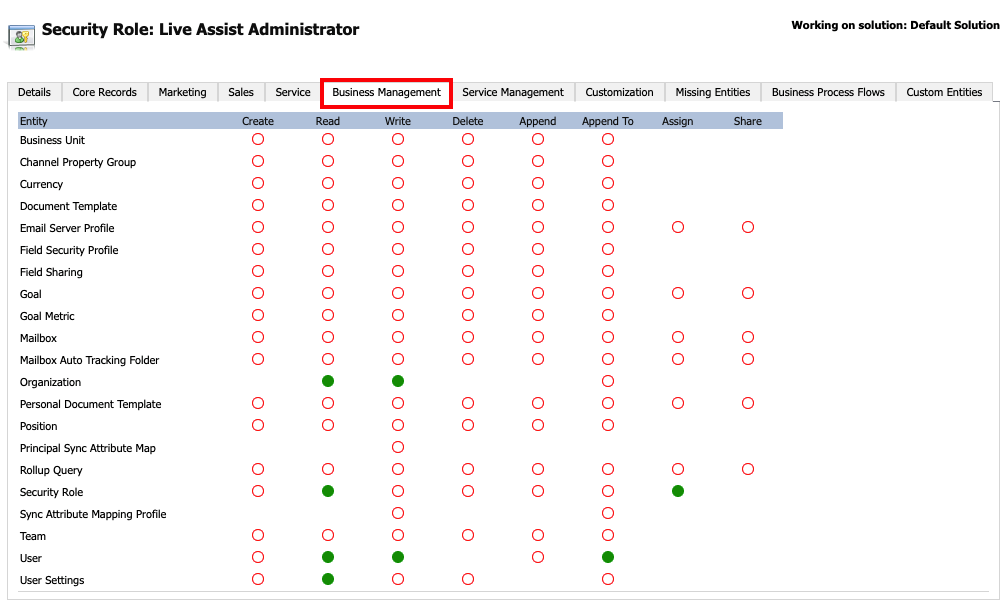
Task: Toggle Write privilege for Principal Sync Attribute Map
Action: click(x=398, y=447)
